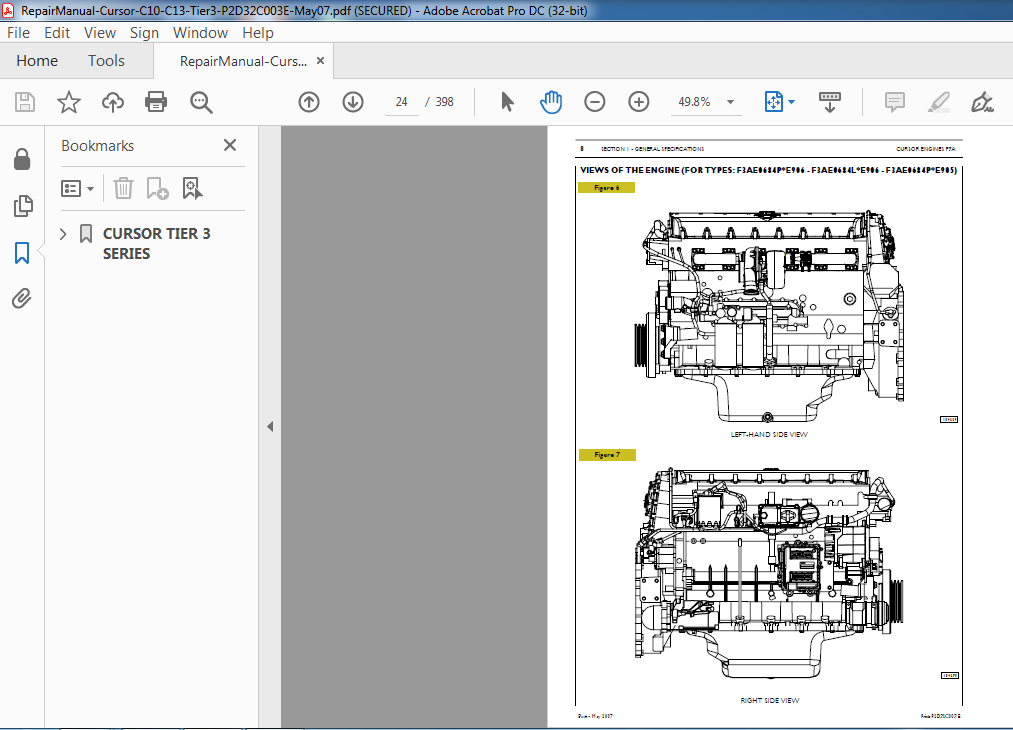Add a sticky note comment
This screenshot has width=1013, height=730.
[894, 102]
